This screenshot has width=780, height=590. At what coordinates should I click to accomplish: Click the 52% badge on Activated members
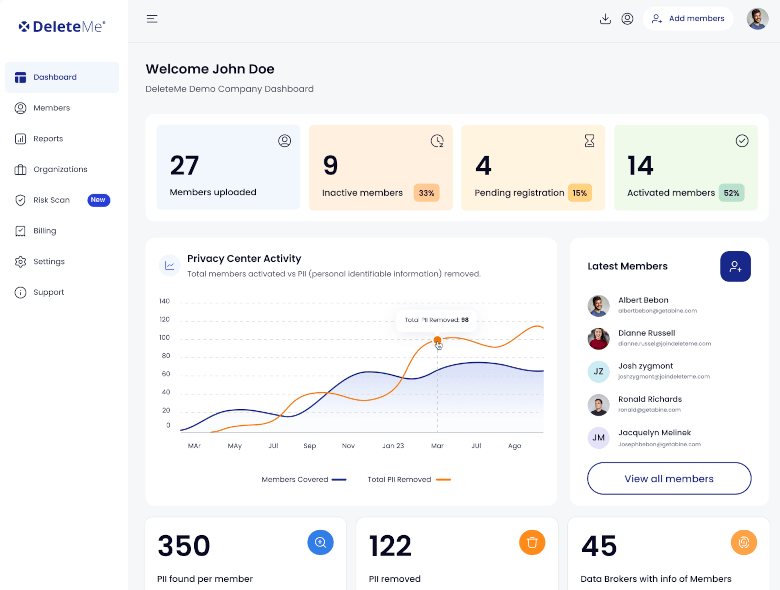(731, 193)
